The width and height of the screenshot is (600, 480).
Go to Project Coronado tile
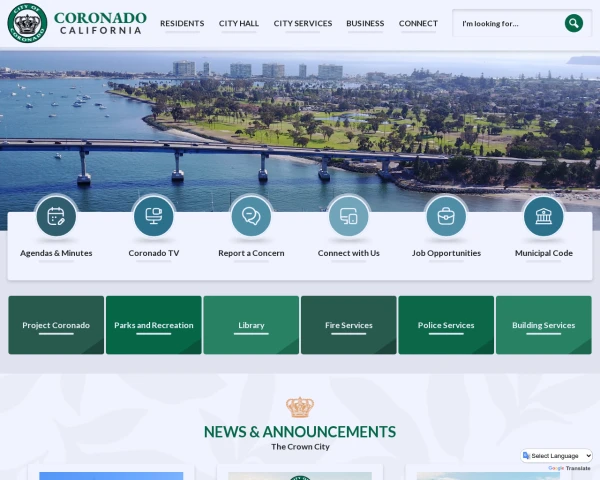56,325
